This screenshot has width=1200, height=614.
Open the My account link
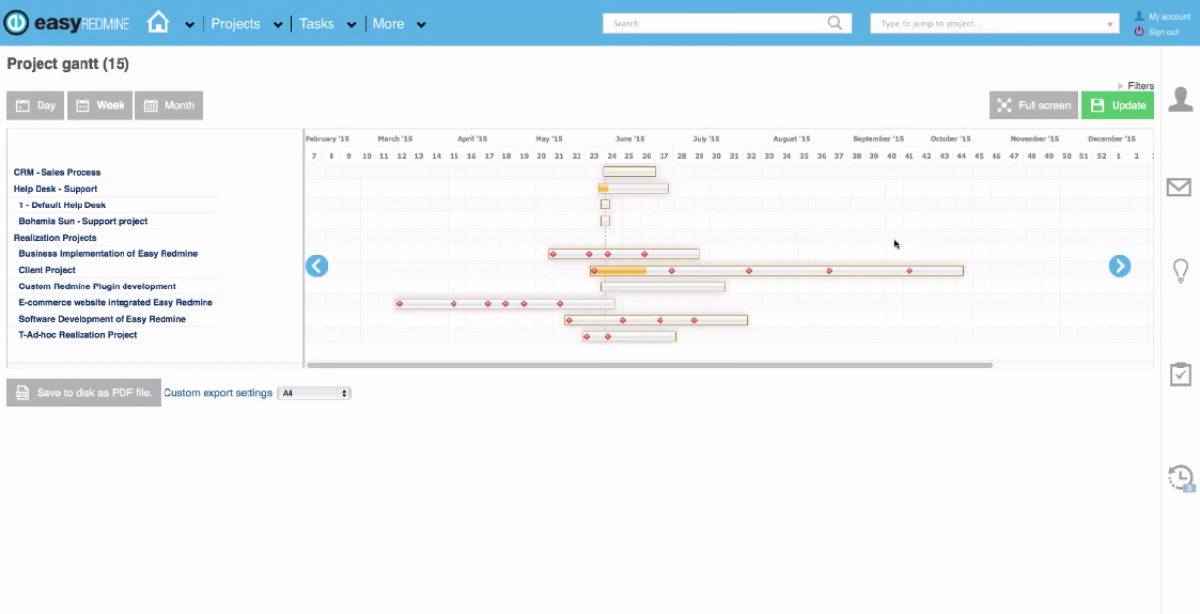(x=1169, y=16)
